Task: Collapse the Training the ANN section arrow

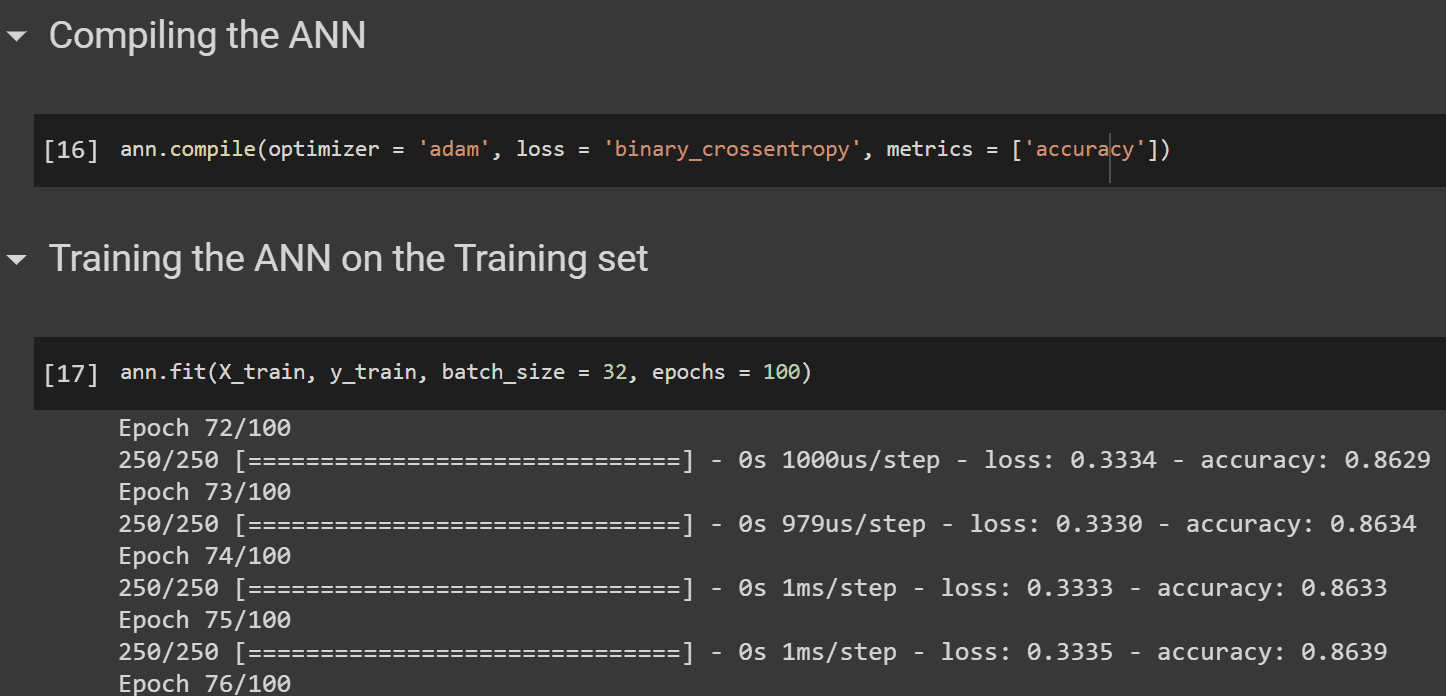Action: click(x=16, y=260)
